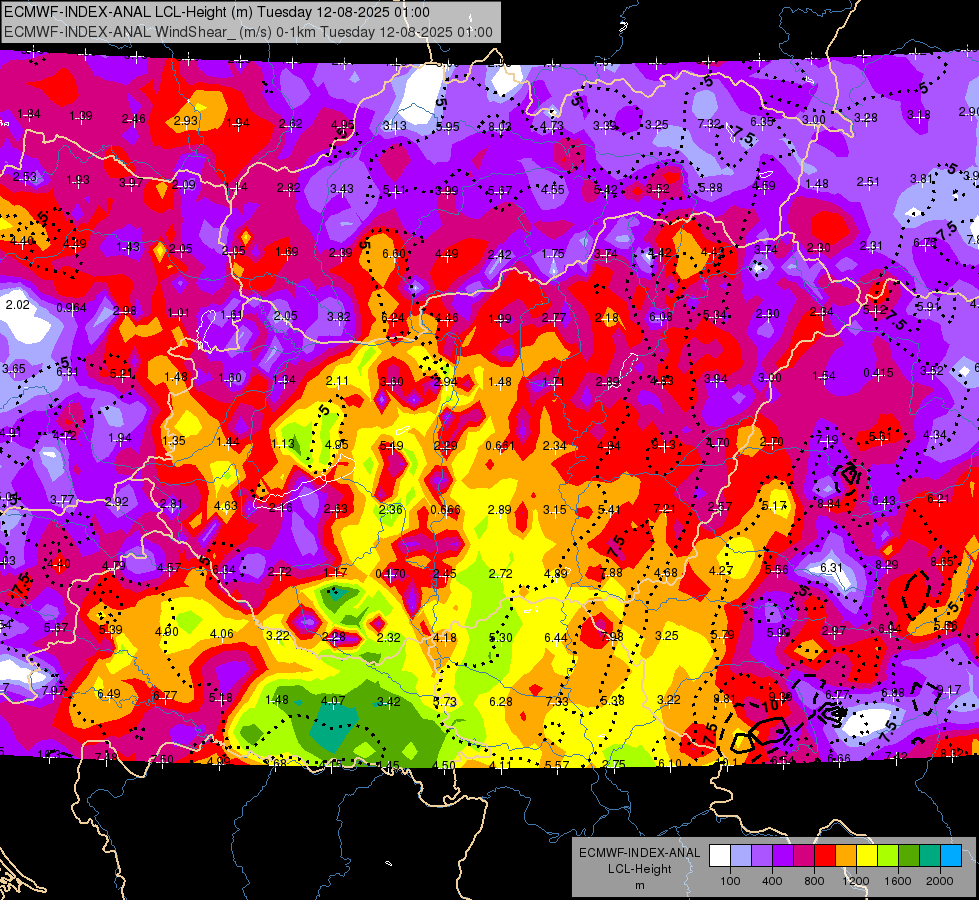
Task: Click the shear value 0.666
Action: pyautogui.click(x=445, y=510)
